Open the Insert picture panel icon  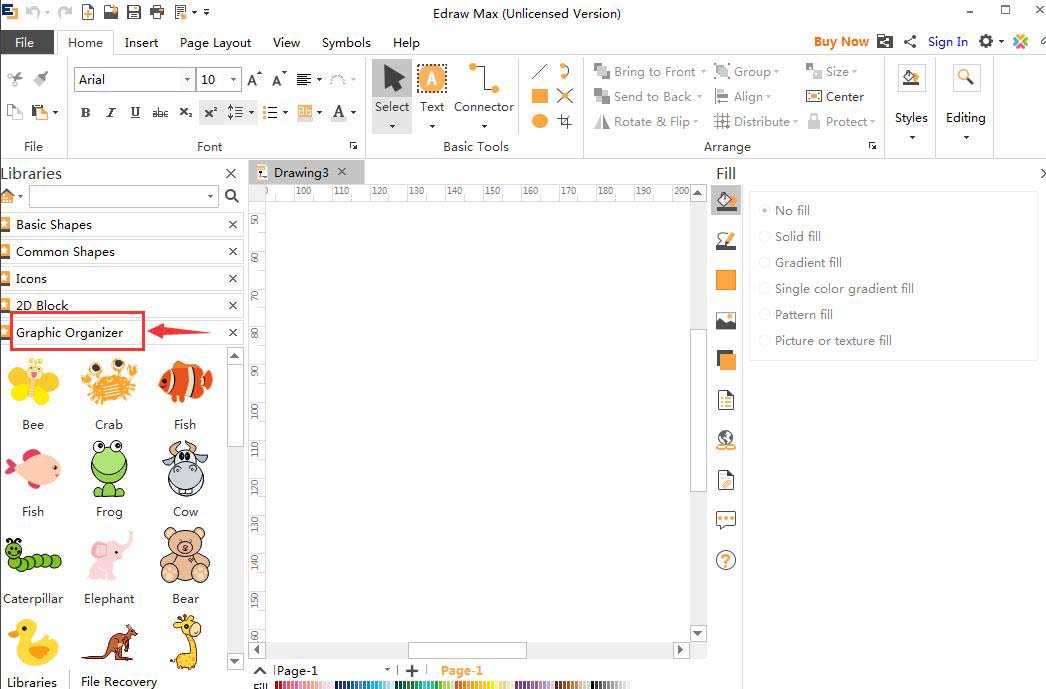pos(726,320)
